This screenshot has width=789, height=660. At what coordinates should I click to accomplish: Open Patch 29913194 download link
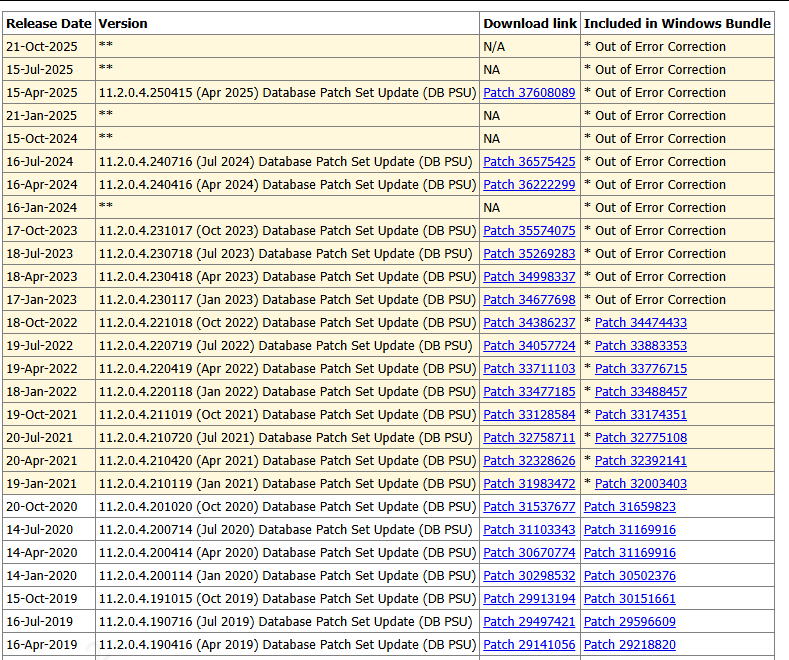point(529,599)
